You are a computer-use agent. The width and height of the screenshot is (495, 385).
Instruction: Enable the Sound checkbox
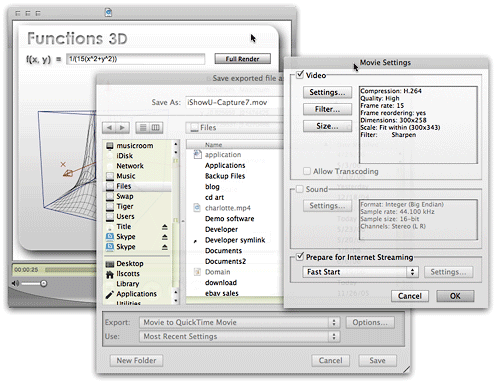[x=300, y=189]
